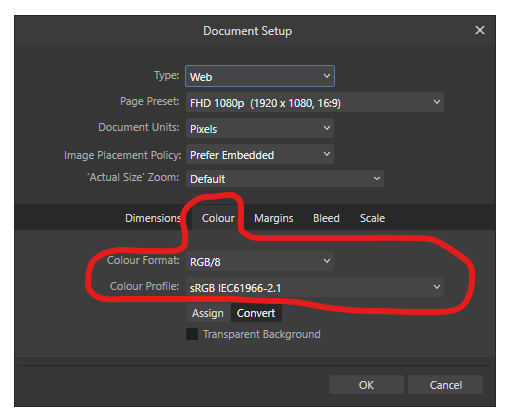Open the Document Units dropdown

coord(260,128)
